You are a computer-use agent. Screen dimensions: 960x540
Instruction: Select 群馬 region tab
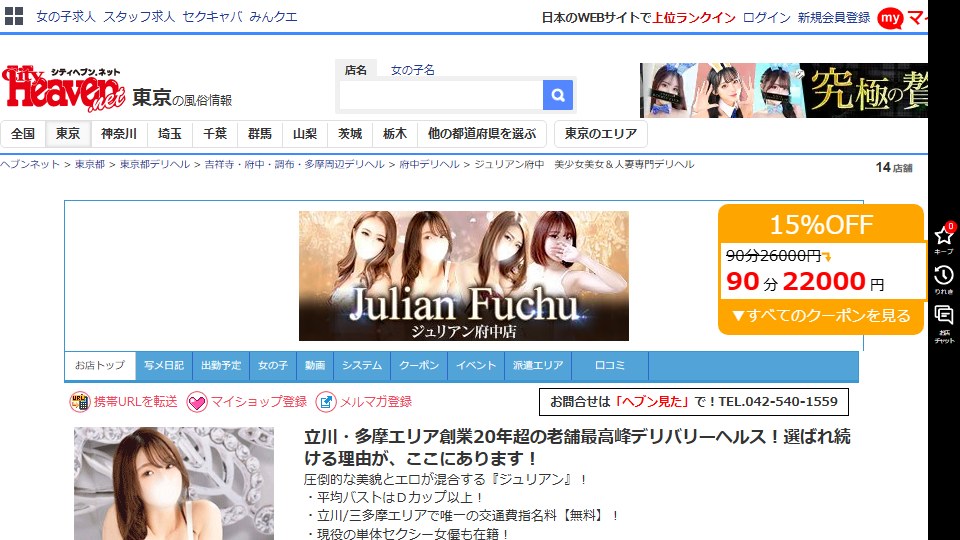click(260, 133)
